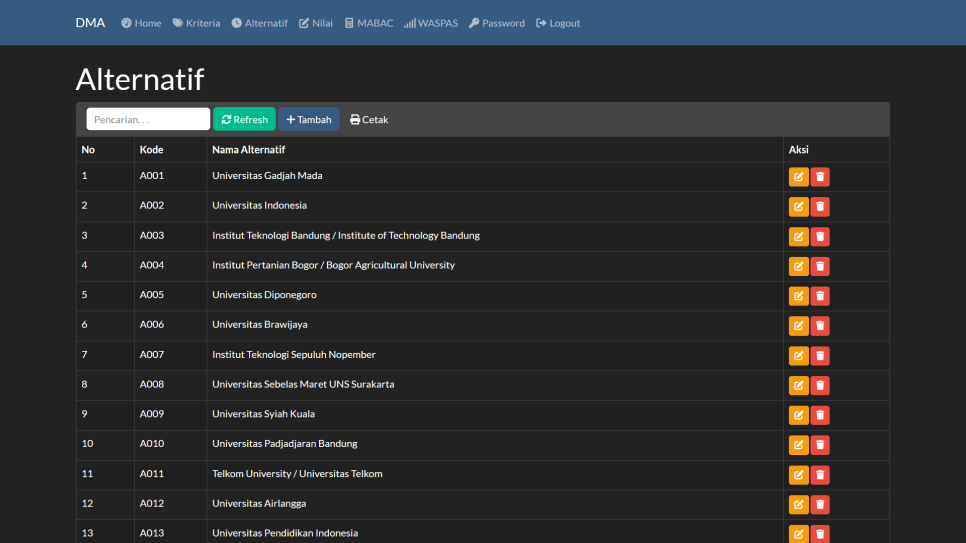Edit Universitas Gadjah Mada row
This screenshot has height=543, width=966.
pyautogui.click(x=798, y=177)
